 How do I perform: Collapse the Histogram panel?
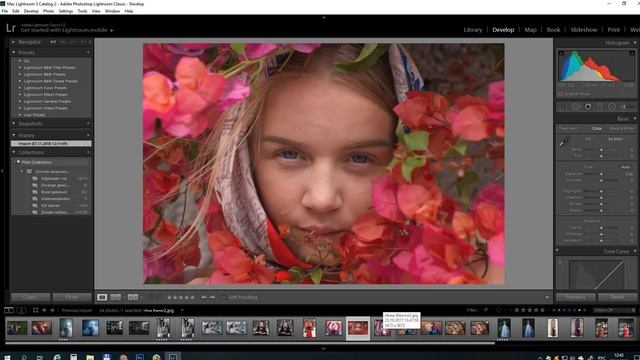click(635, 42)
